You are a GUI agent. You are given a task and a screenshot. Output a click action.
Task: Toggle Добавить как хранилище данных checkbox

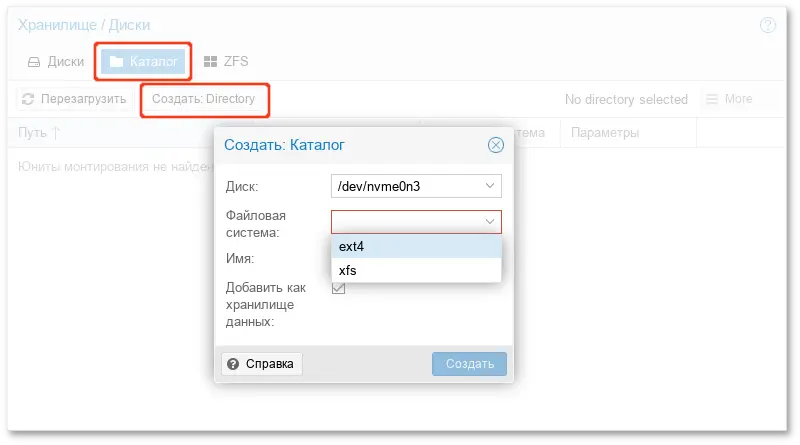click(x=338, y=288)
